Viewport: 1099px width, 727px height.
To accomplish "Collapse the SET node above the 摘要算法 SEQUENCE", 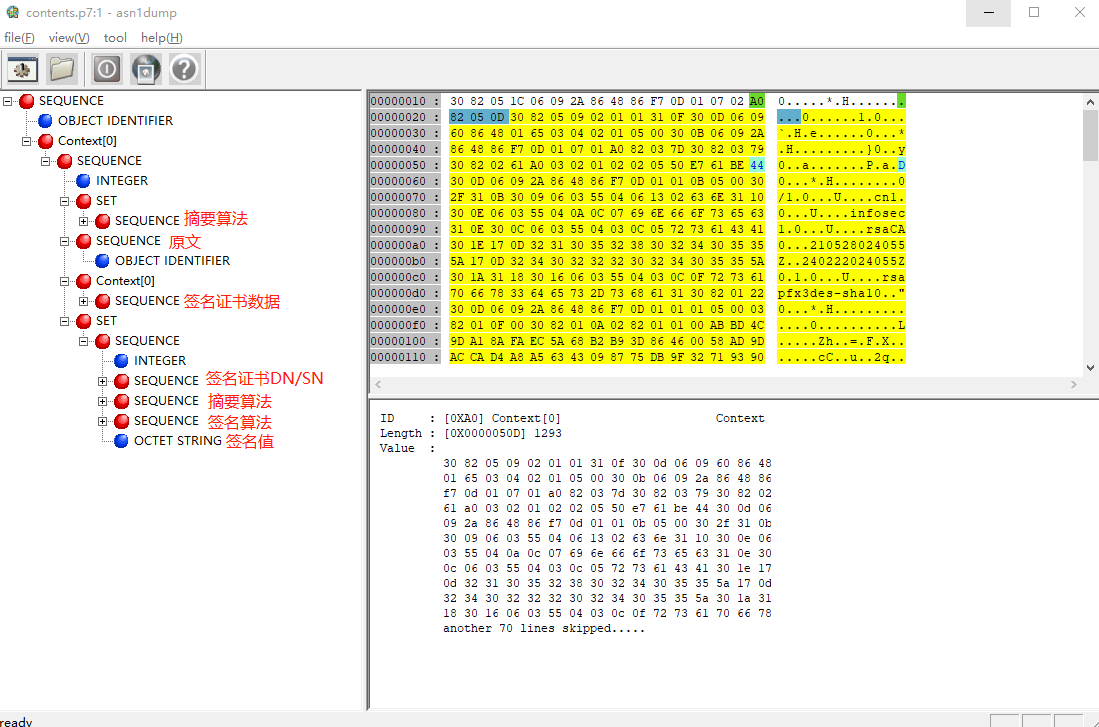I will click(64, 201).
